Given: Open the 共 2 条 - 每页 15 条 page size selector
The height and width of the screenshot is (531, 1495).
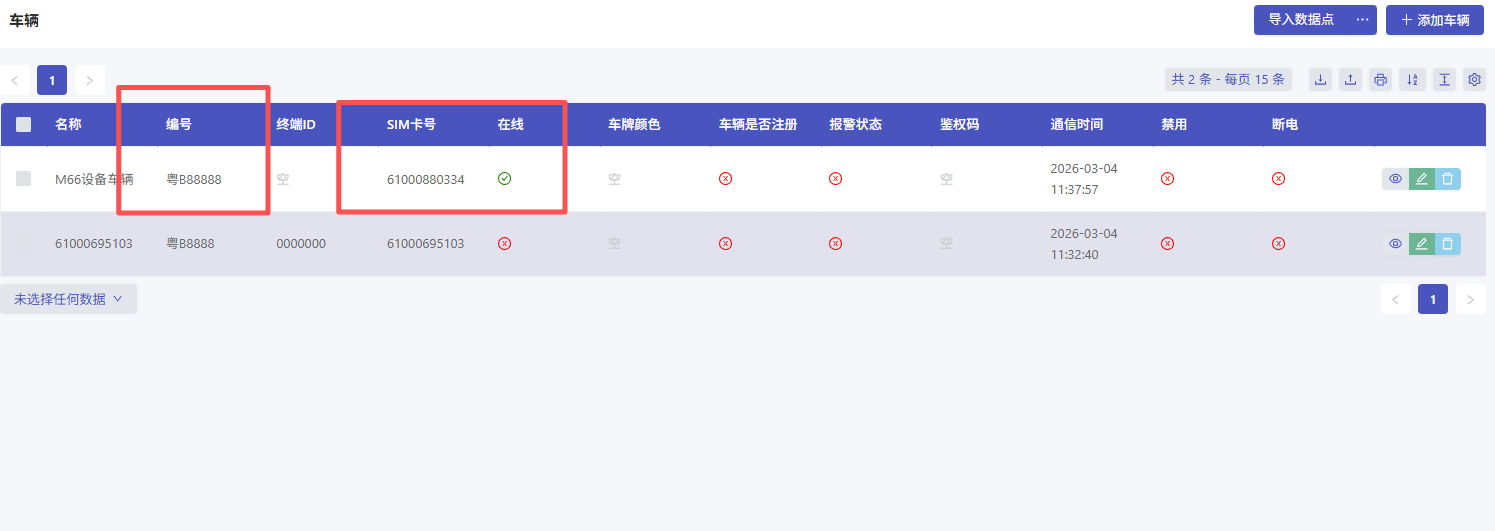Looking at the screenshot, I should [1229, 80].
